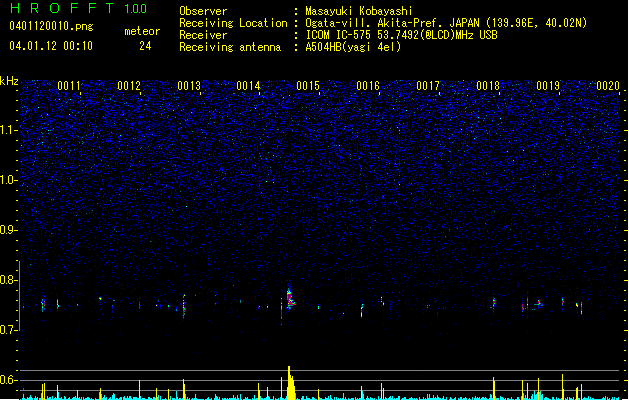Click the time marker 0012
This screenshot has height=400, width=629.
(x=129, y=86)
